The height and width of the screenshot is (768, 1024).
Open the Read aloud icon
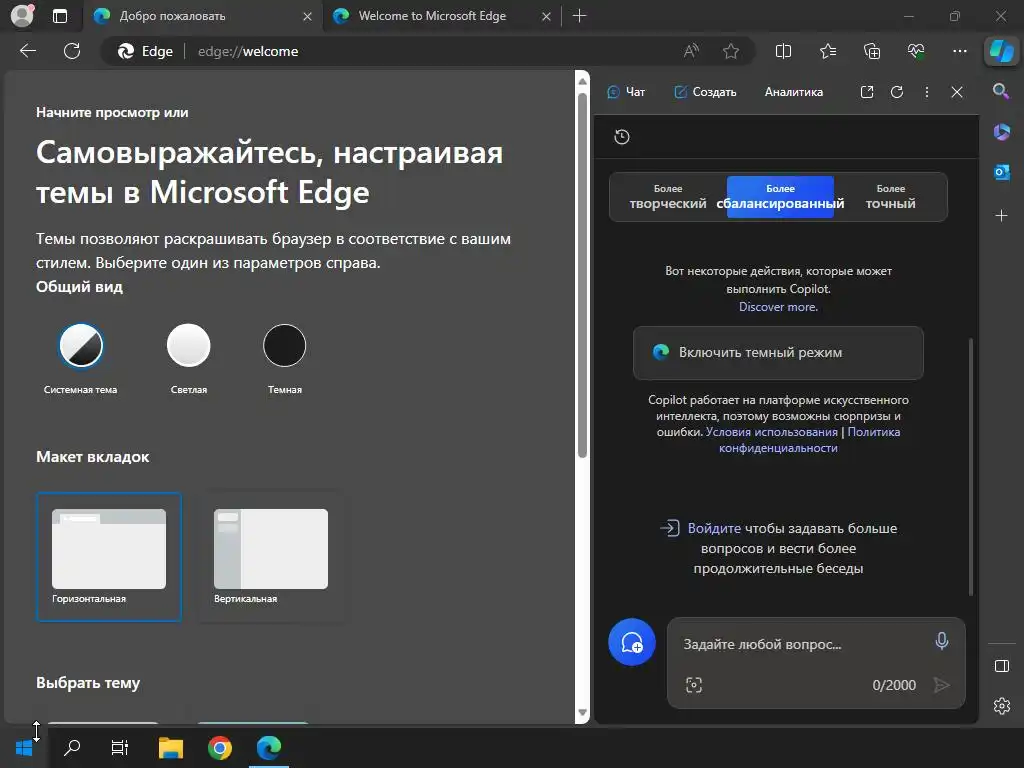(691, 51)
